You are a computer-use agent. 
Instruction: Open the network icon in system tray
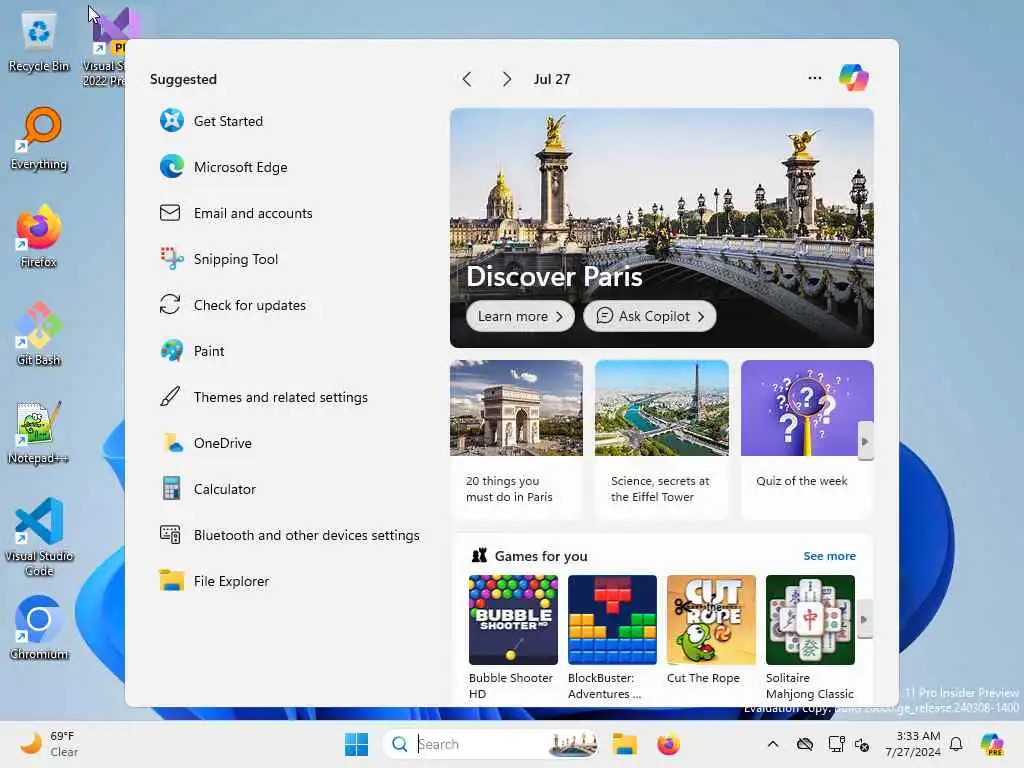(835, 744)
